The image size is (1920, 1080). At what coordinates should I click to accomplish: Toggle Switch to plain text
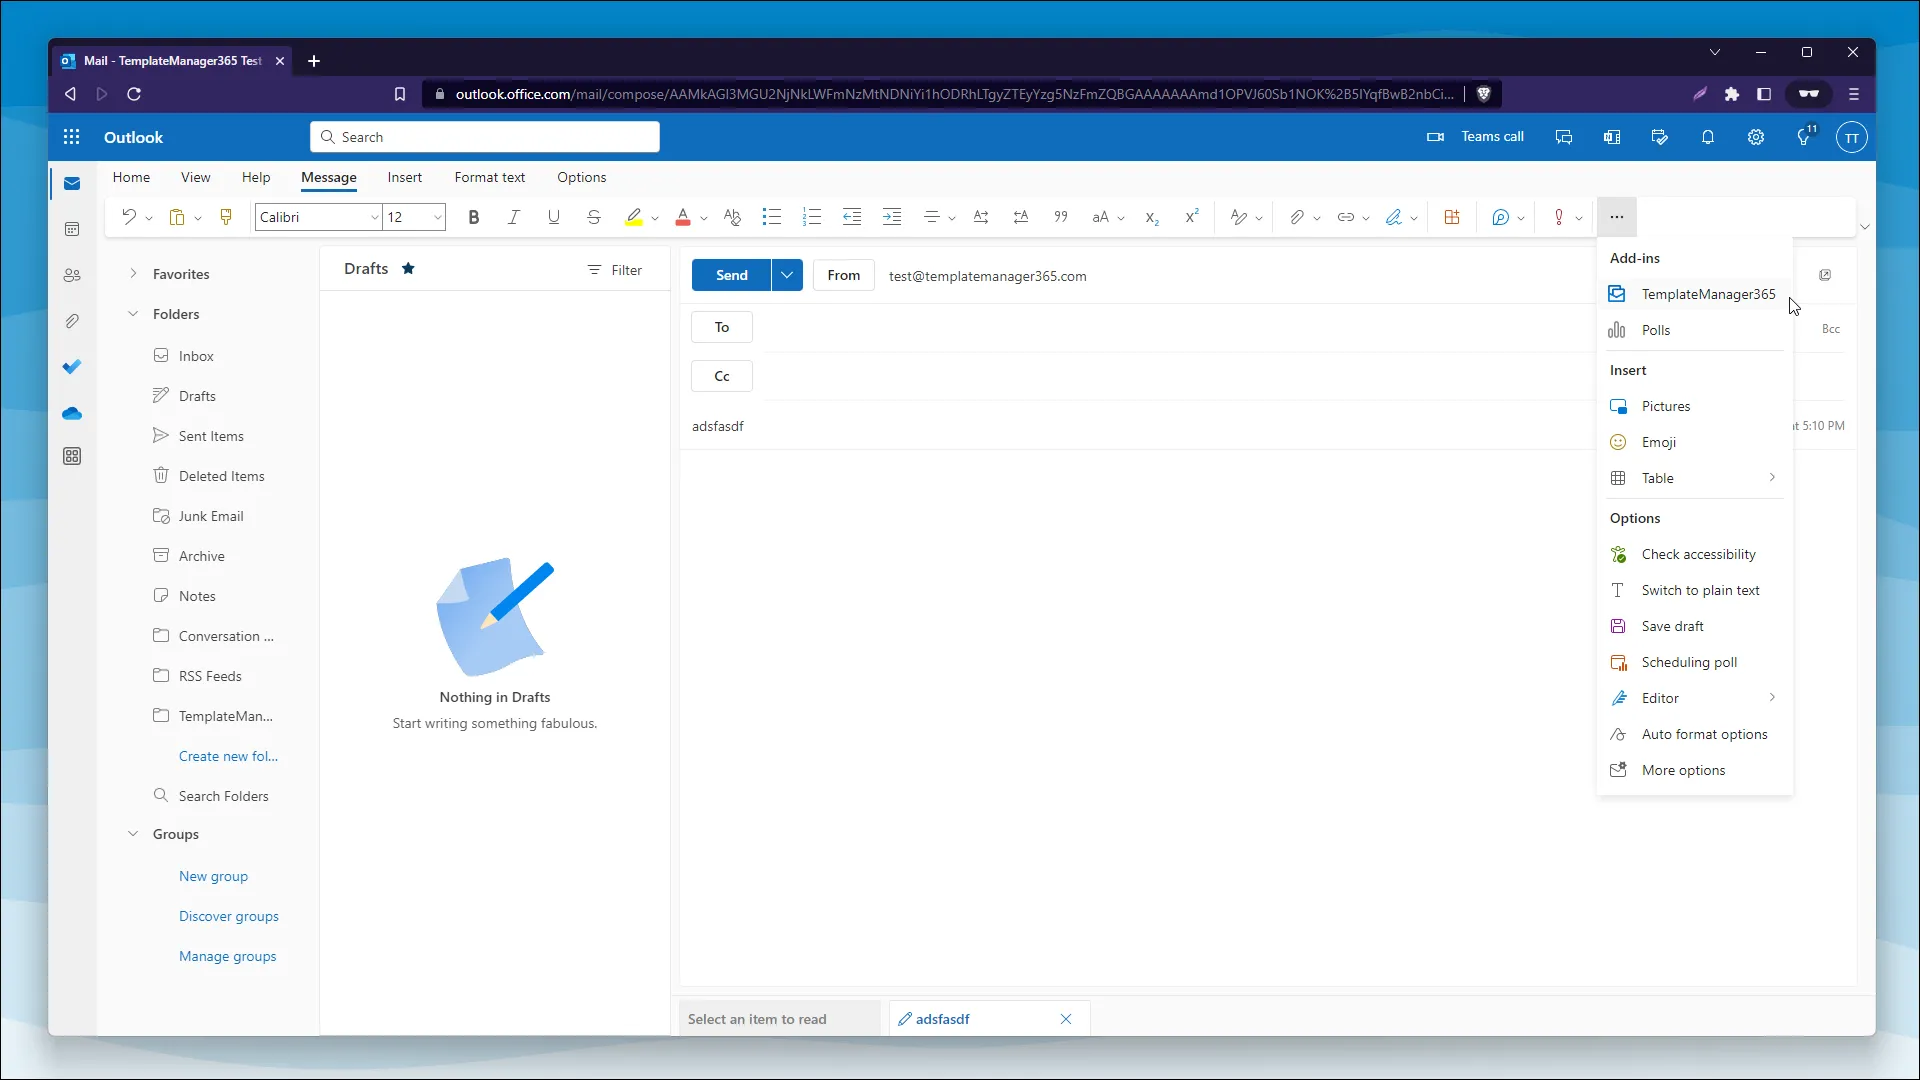[1700, 589]
